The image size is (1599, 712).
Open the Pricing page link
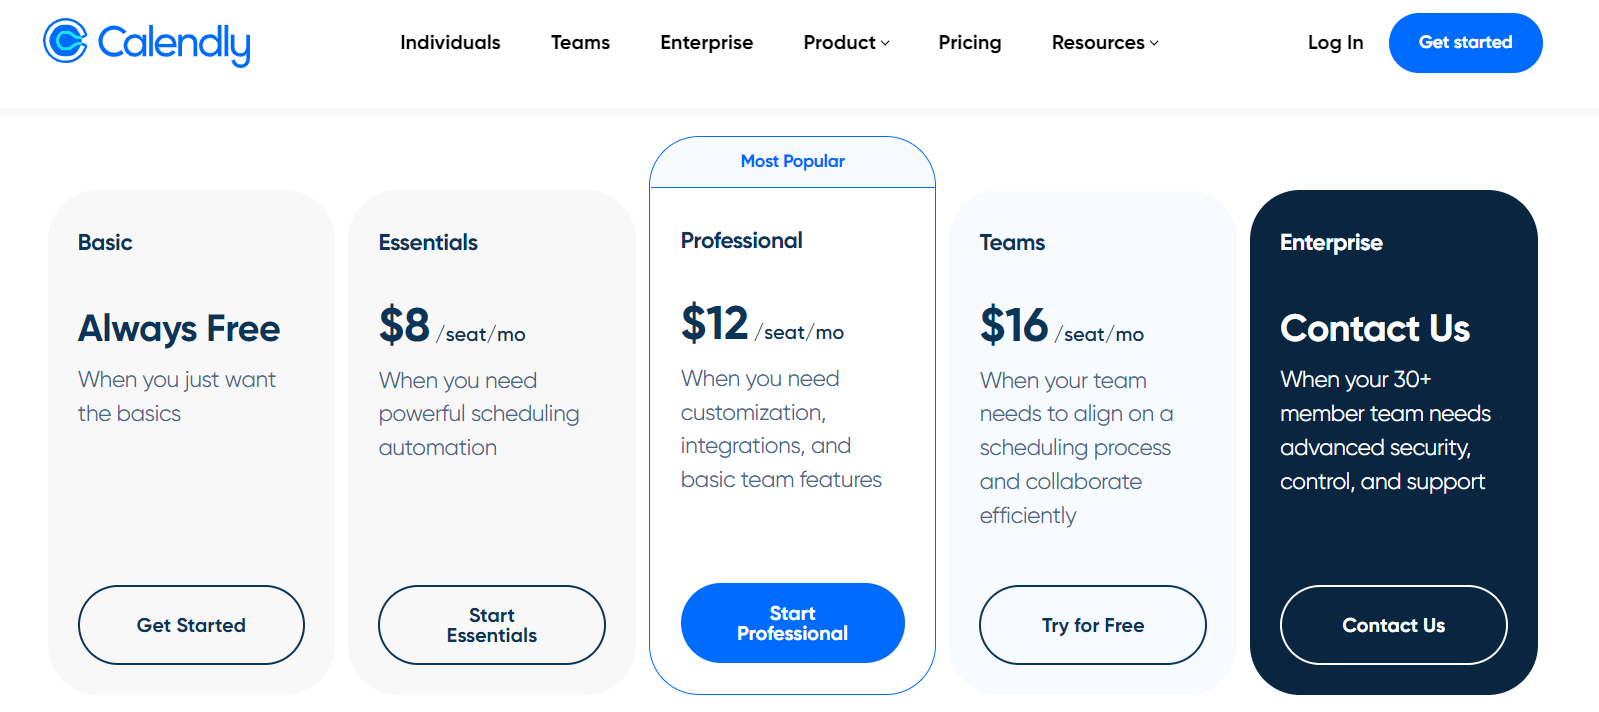click(969, 43)
